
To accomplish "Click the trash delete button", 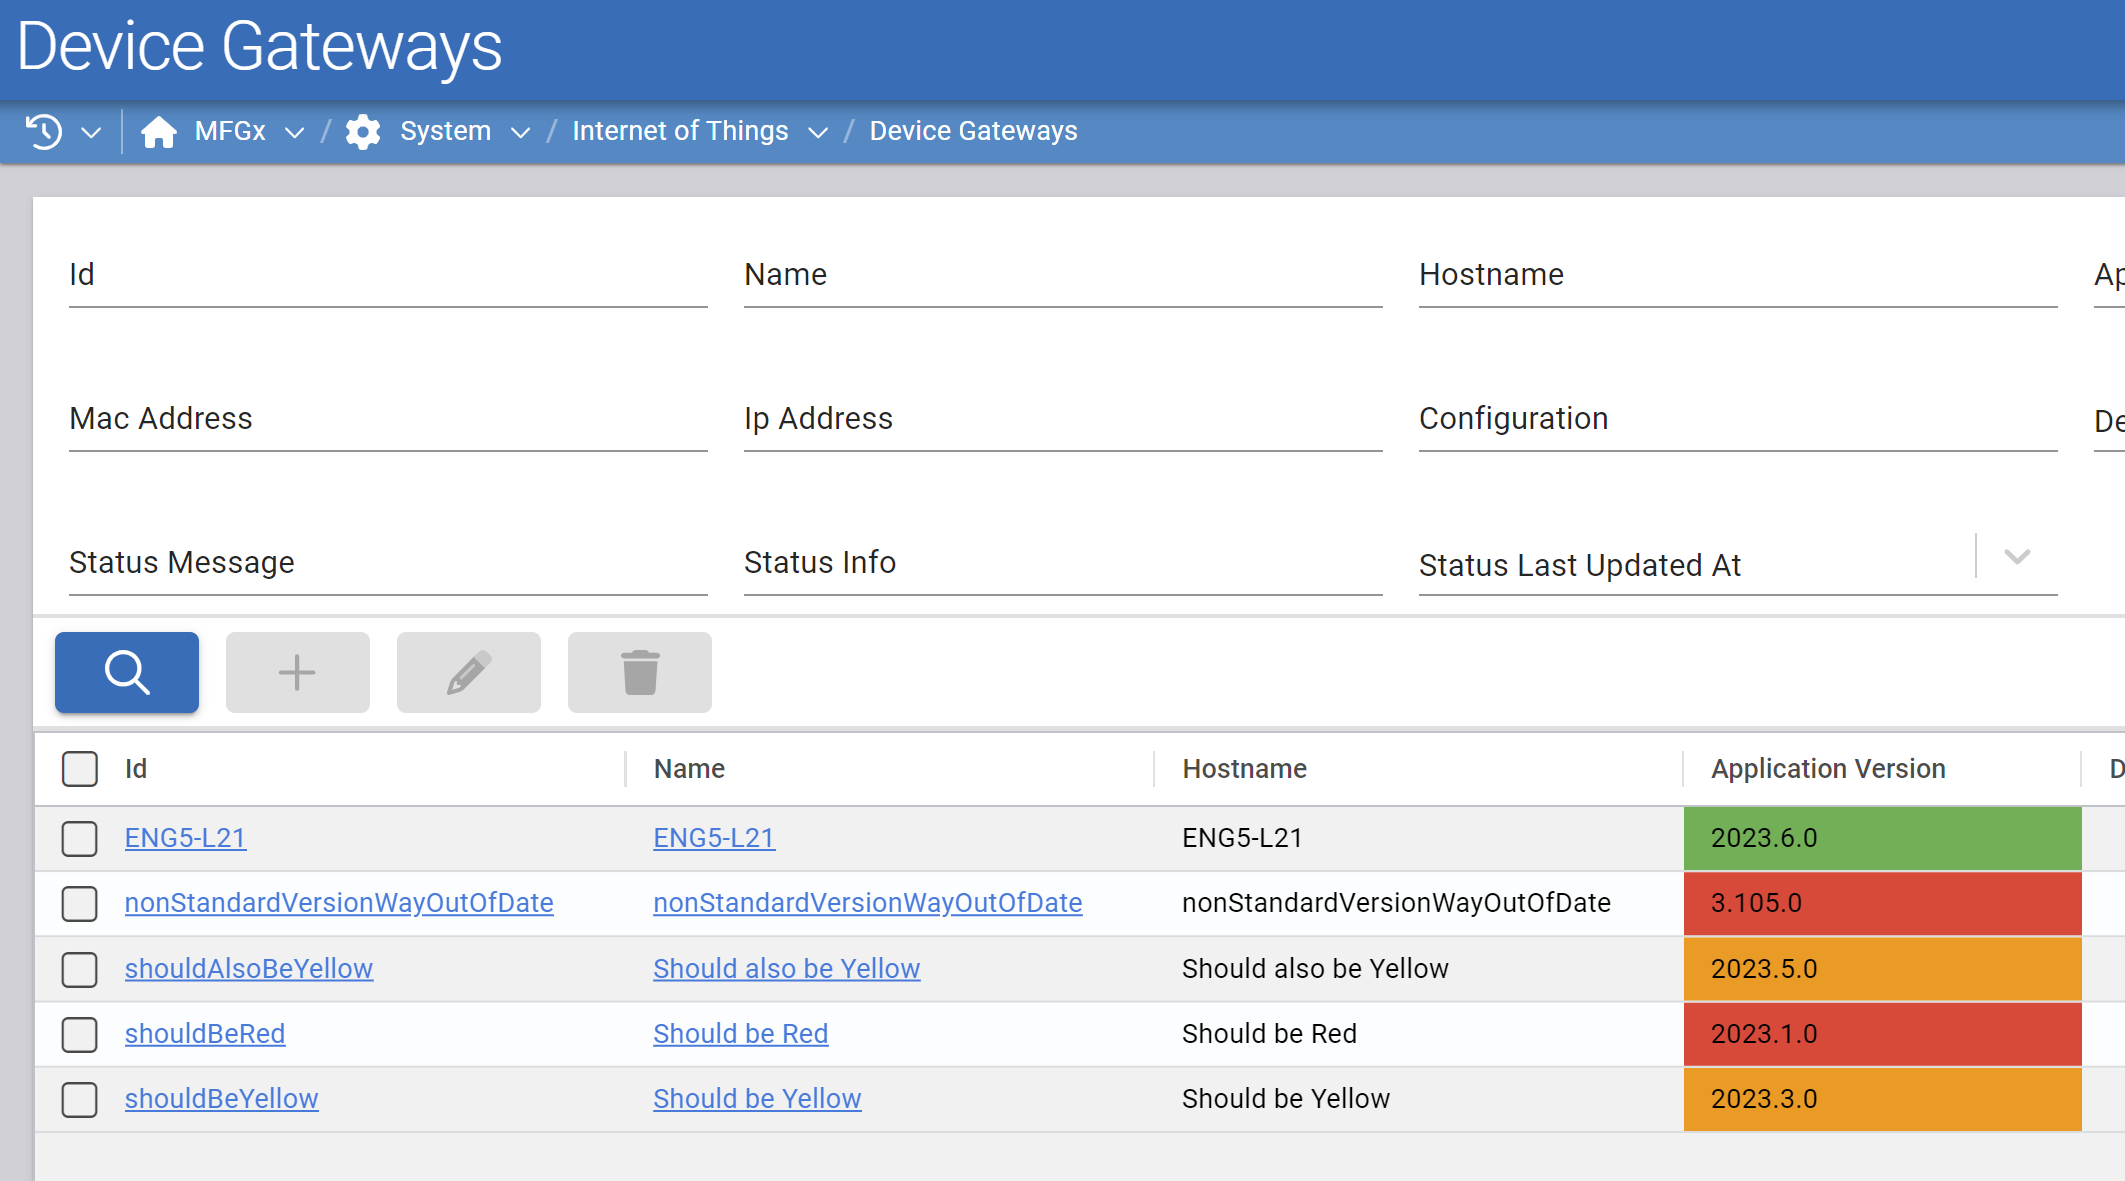I will pyautogui.click(x=639, y=672).
